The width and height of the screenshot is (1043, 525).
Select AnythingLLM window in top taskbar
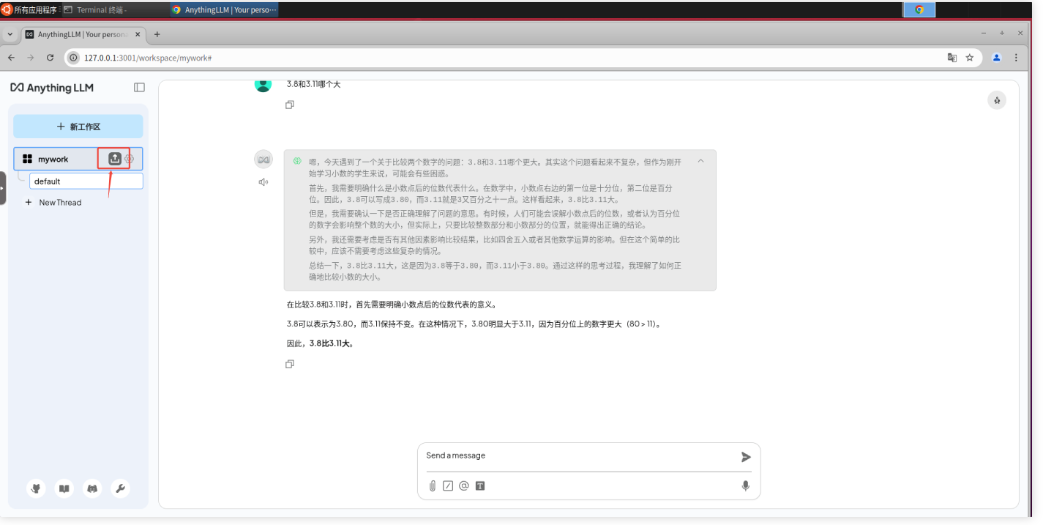point(224,9)
